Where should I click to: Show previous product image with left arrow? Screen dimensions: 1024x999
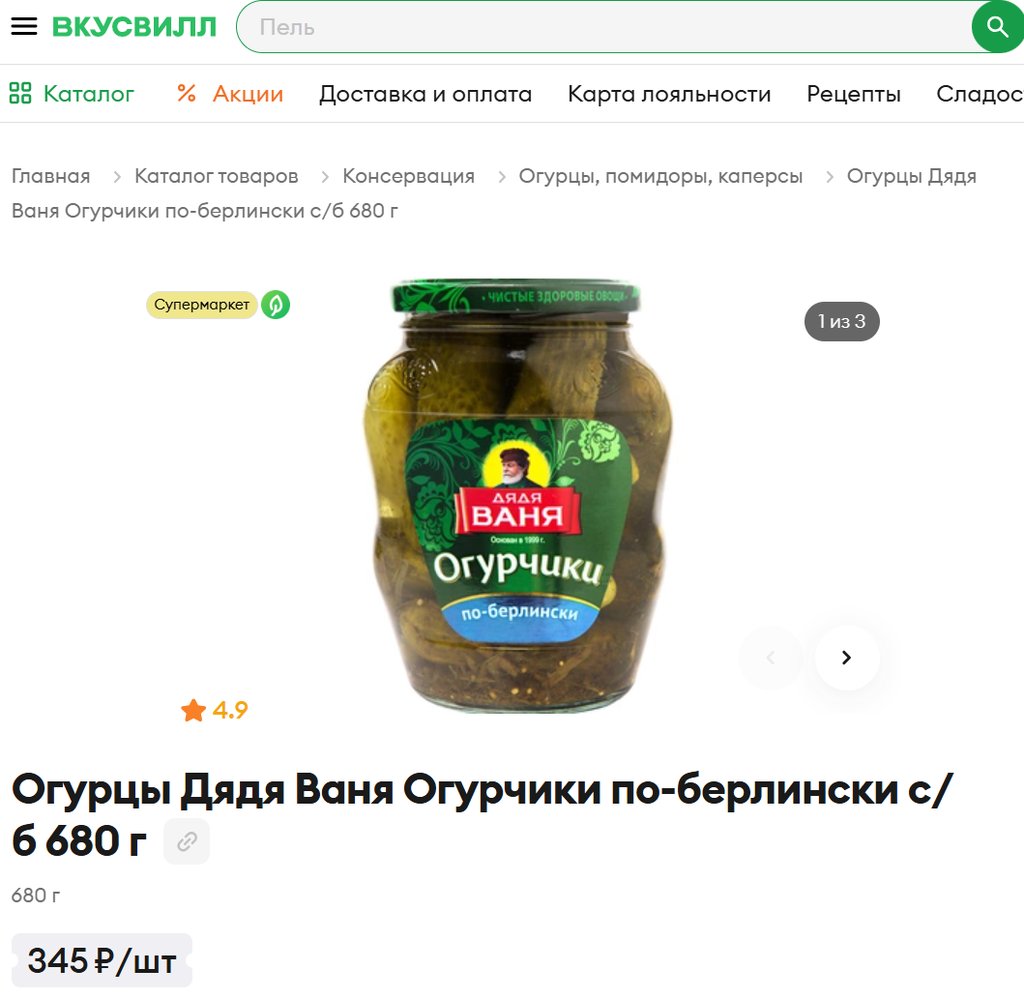click(771, 658)
